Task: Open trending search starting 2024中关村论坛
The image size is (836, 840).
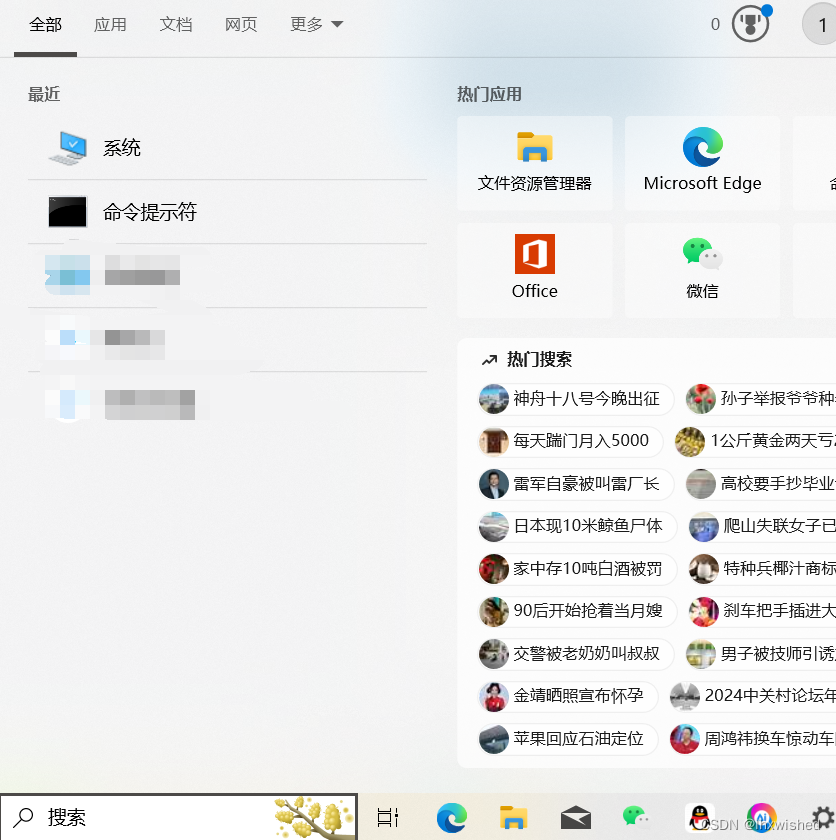Action: (752, 696)
